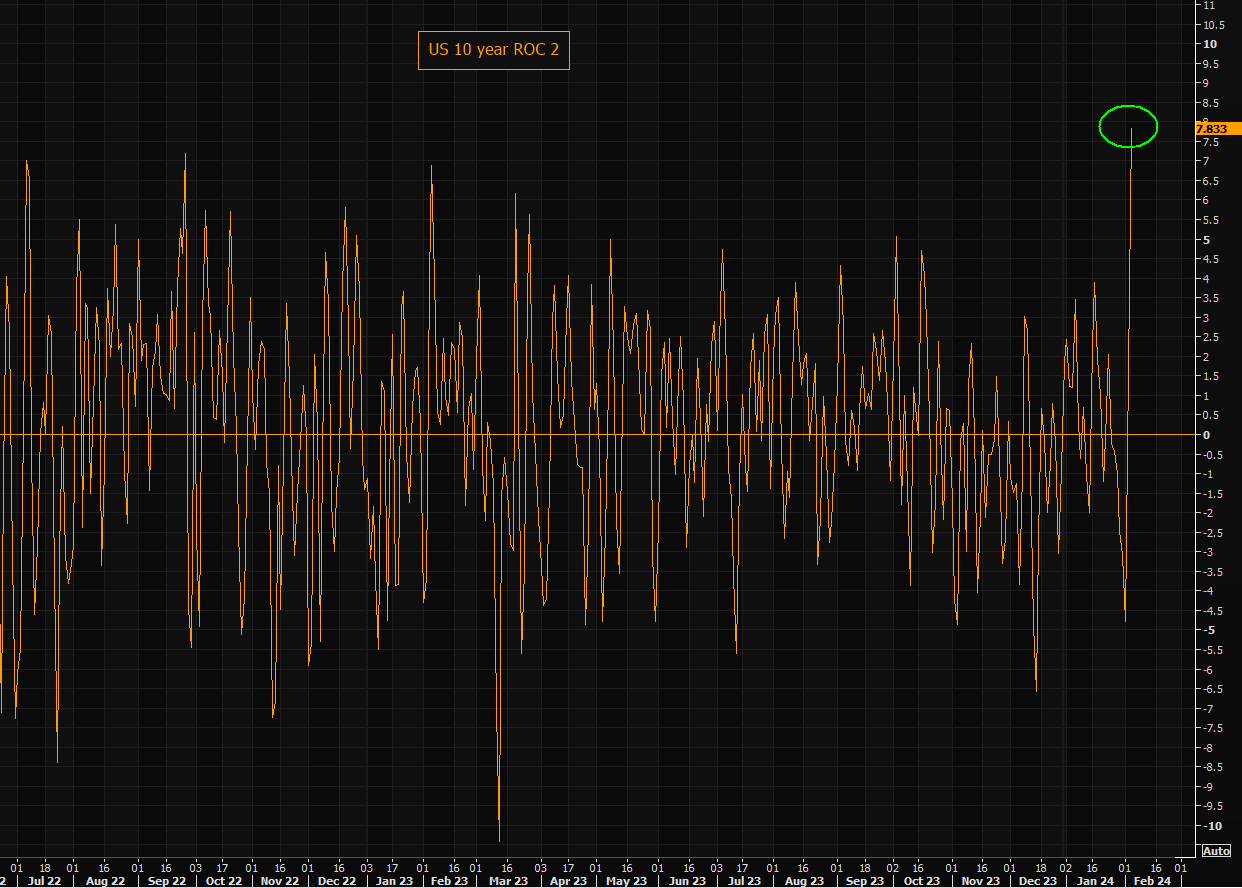Click the 0 tick on the value axis

click(1207, 435)
